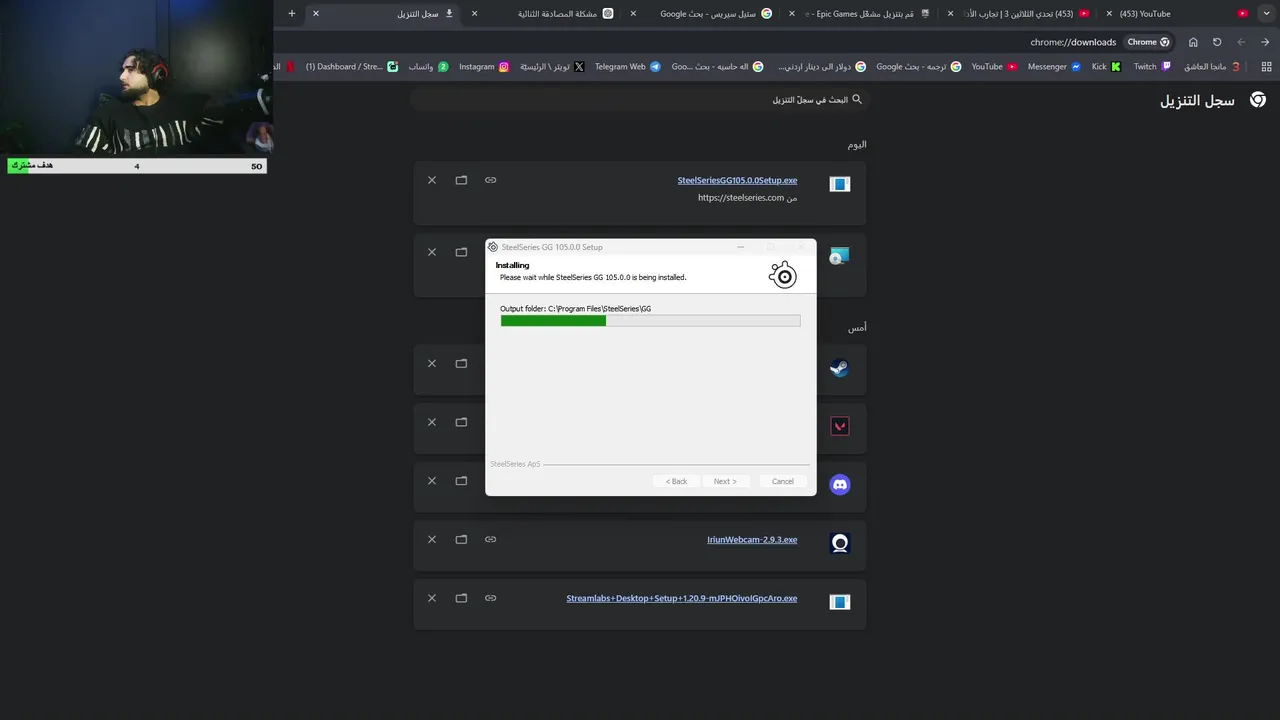The width and height of the screenshot is (1280, 720).
Task: Copy download link for IriunWebcam-2.9.3.exe
Action: click(x=490, y=539)
